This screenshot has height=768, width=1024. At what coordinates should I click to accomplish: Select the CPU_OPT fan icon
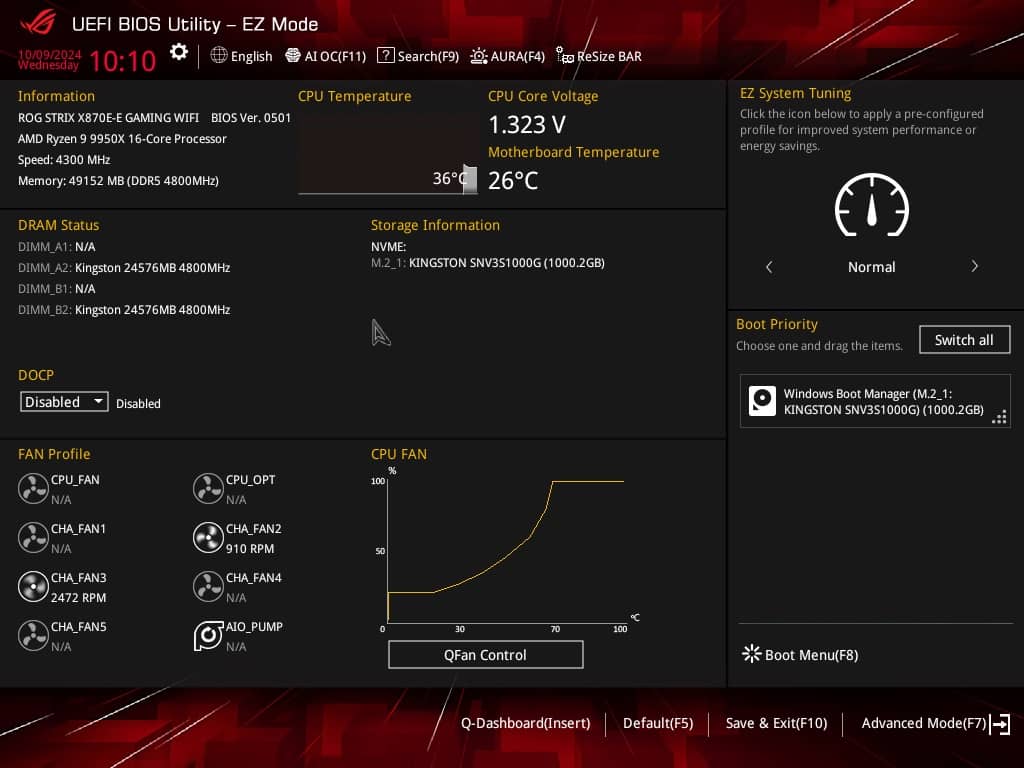coord(208,488)
